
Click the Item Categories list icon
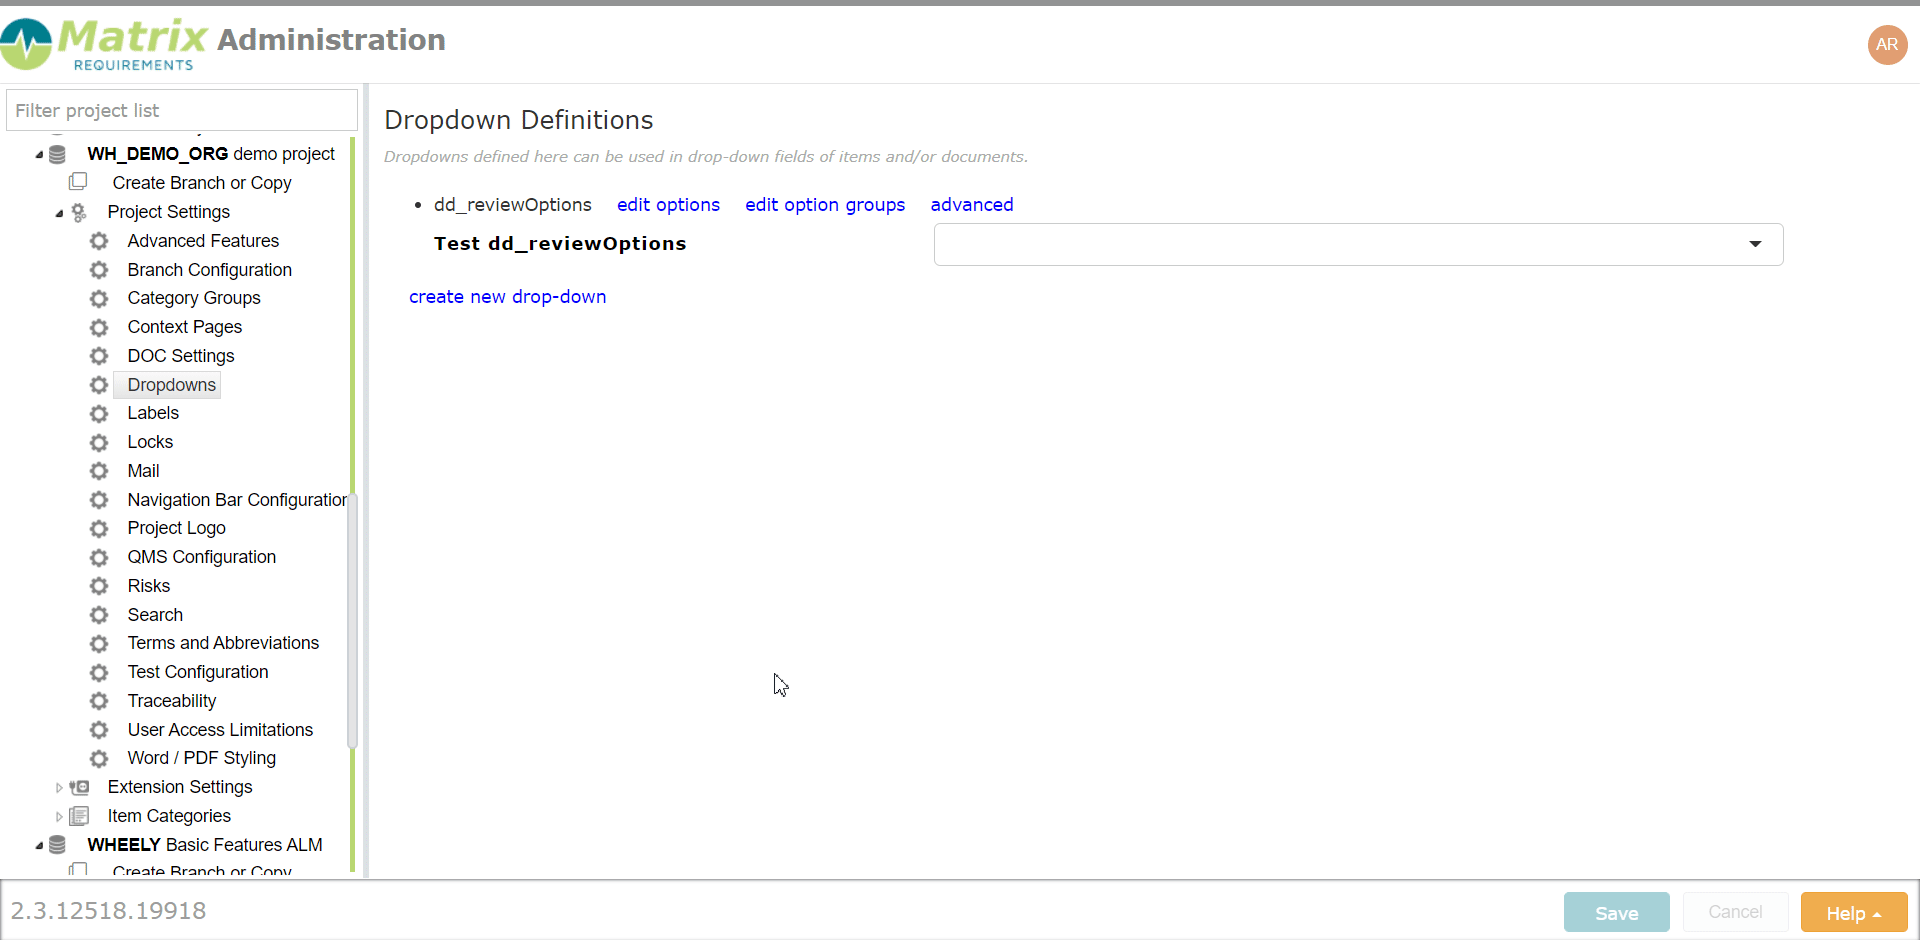click(79, 816)
